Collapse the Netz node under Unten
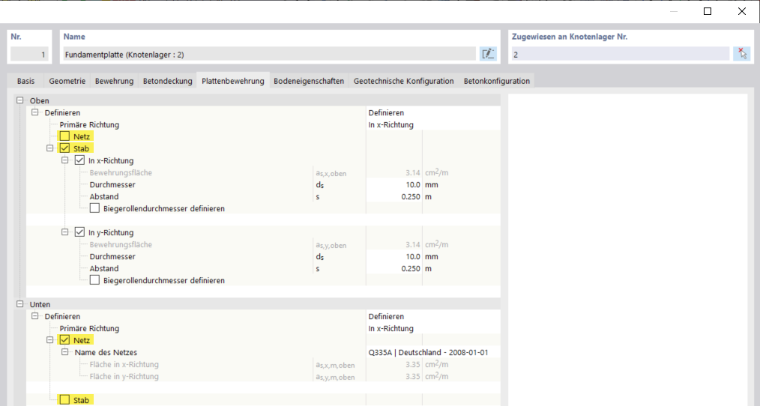The height and width of the screenshot is (406, 760). [x=50, y=340]
